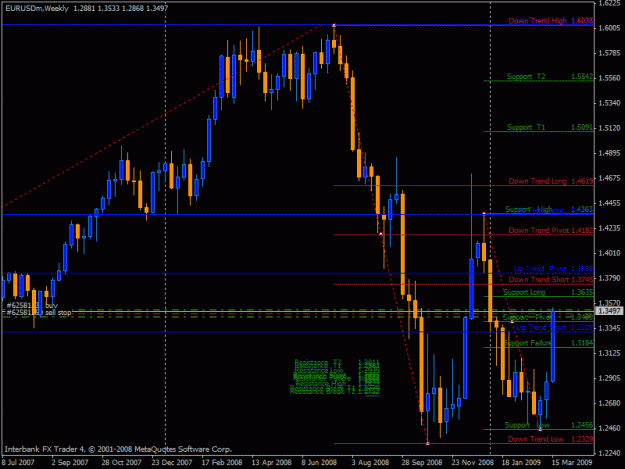
Task: Click the sell stop order label
Action: point(39,312)
